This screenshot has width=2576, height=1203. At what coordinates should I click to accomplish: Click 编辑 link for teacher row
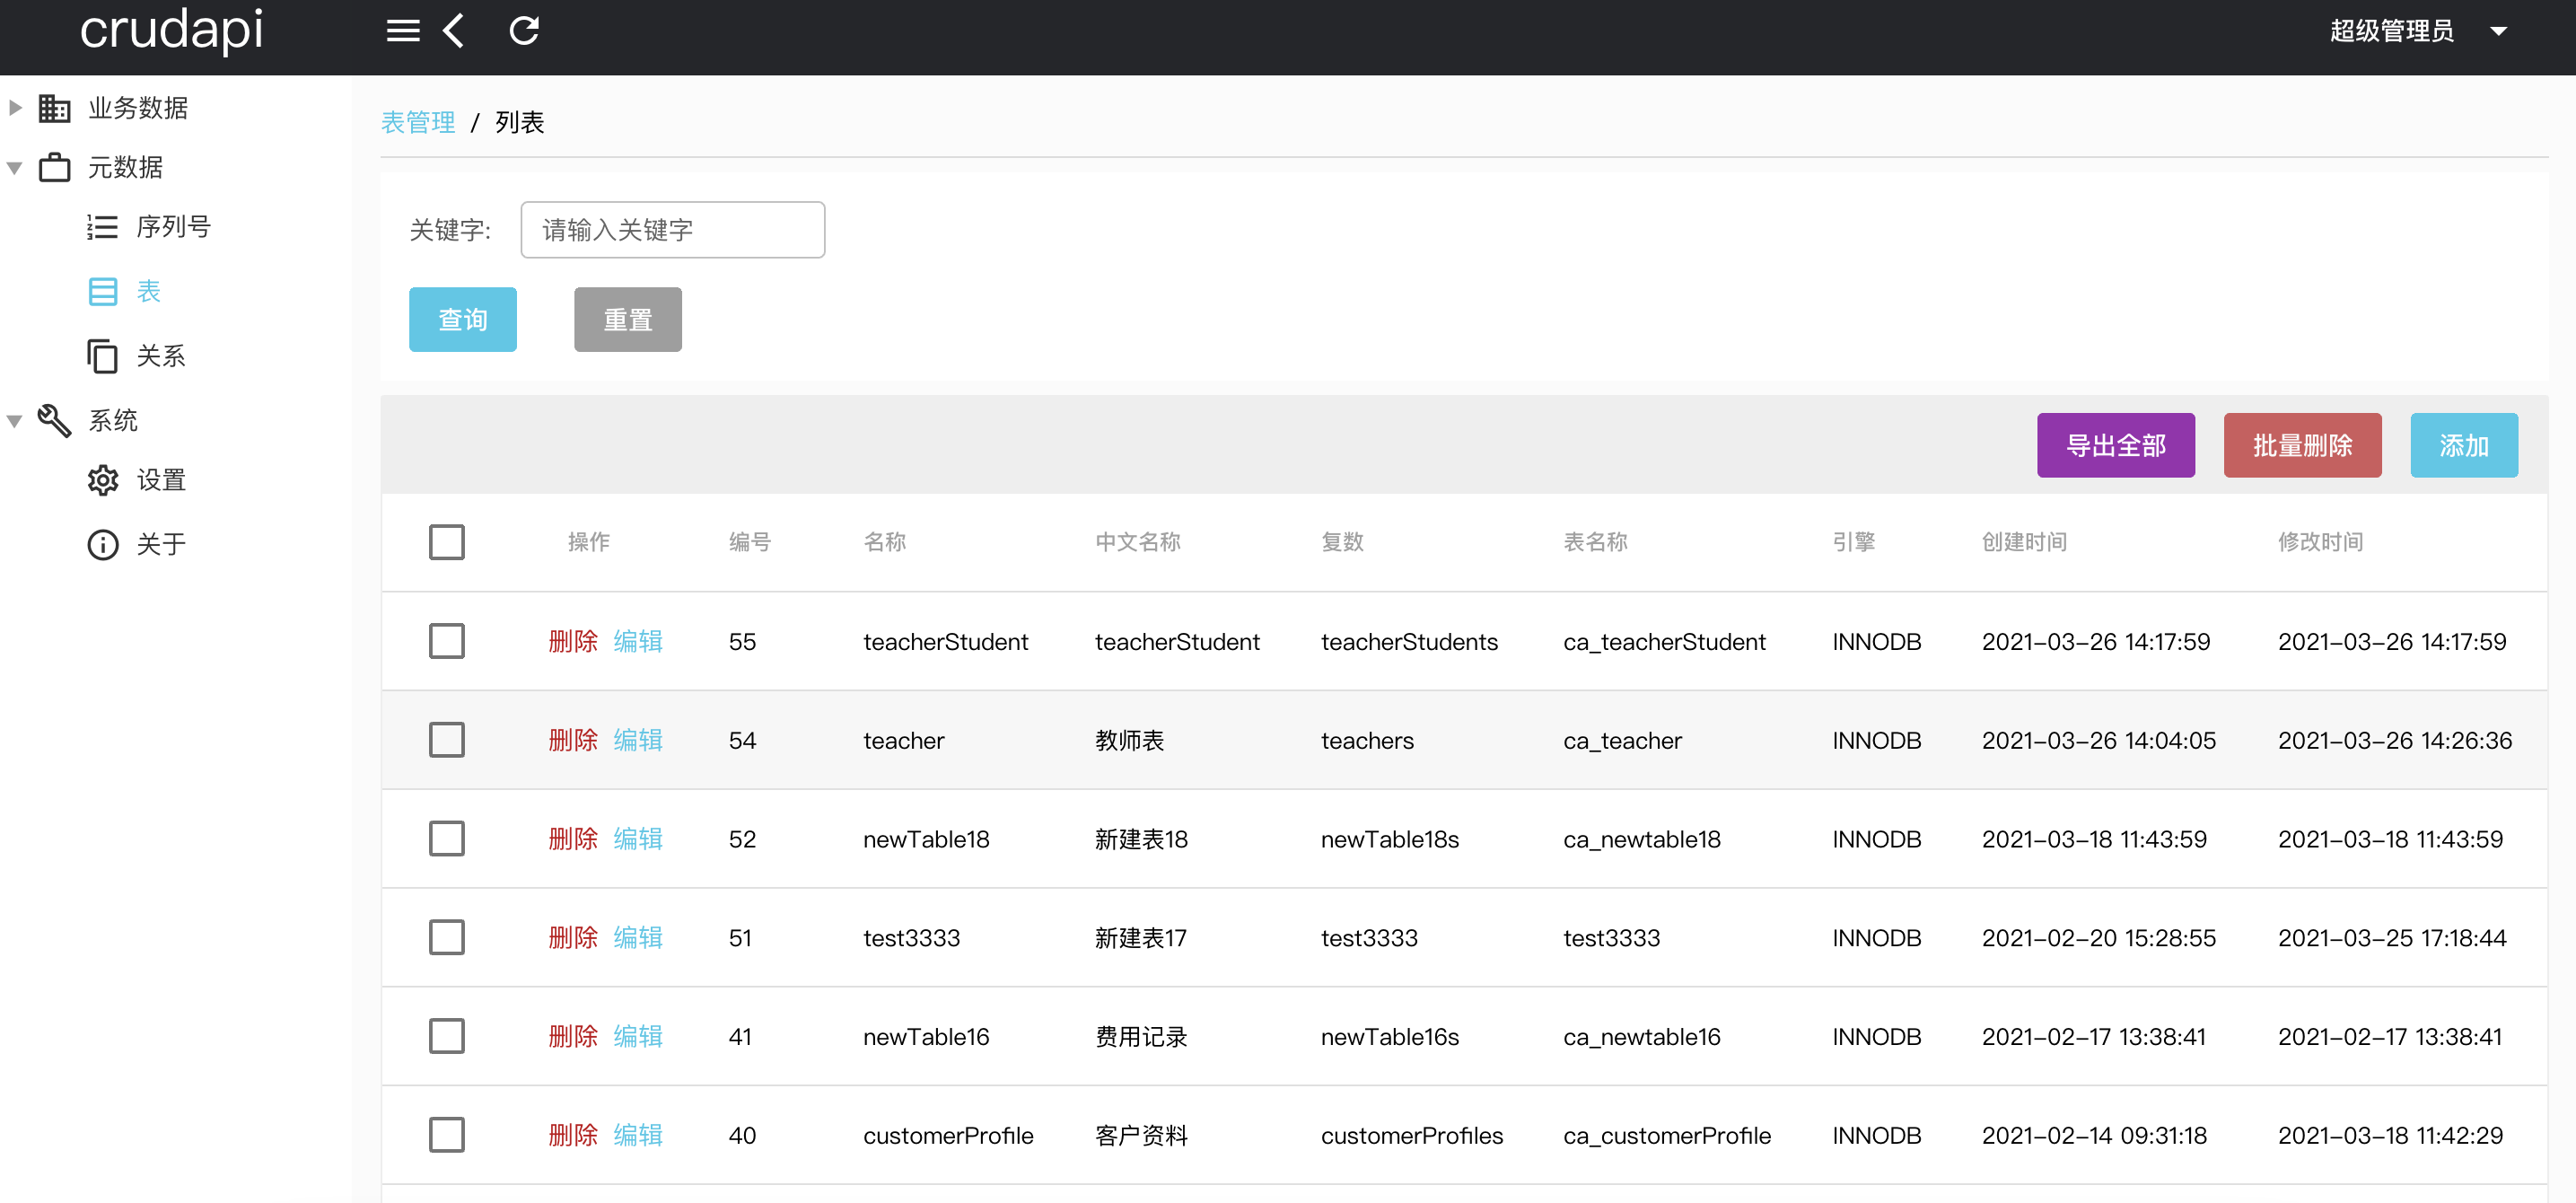point(637,740)
